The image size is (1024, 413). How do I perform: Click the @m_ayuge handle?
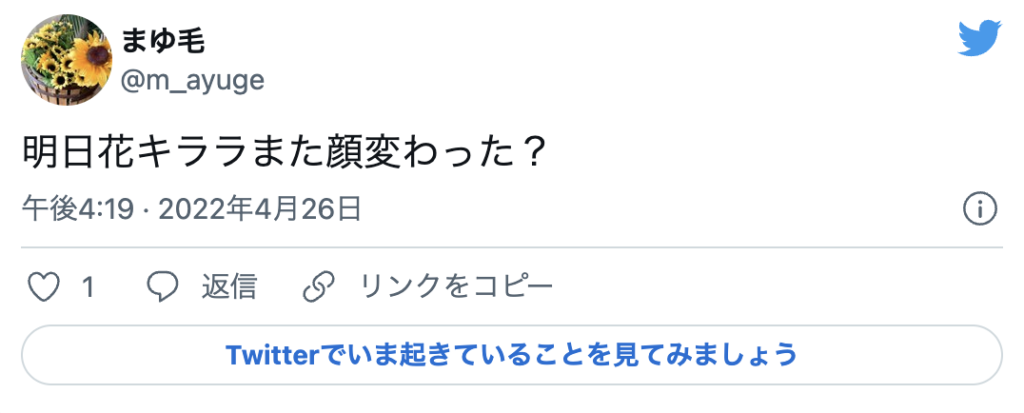click(193, 80)
